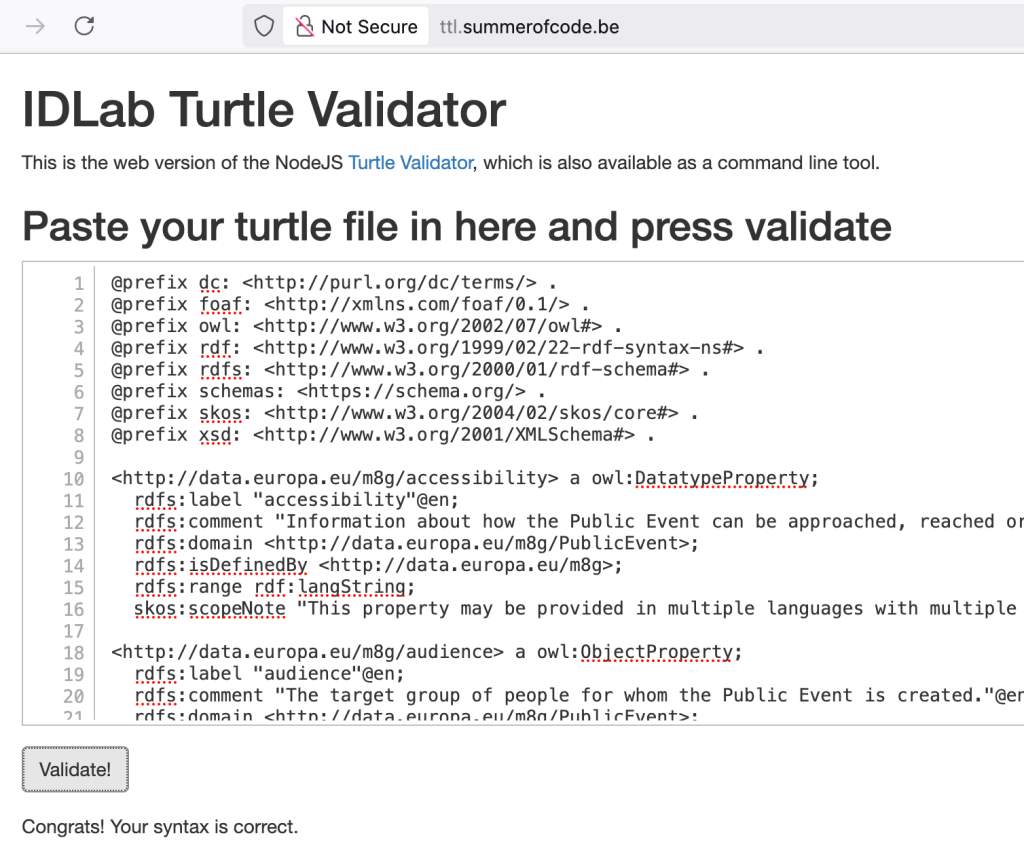The width and height of the screenshot is (1024, 842).
Task: Click the '@prefix rdfs:' rdf-schema line
Action: coord(410,369)
